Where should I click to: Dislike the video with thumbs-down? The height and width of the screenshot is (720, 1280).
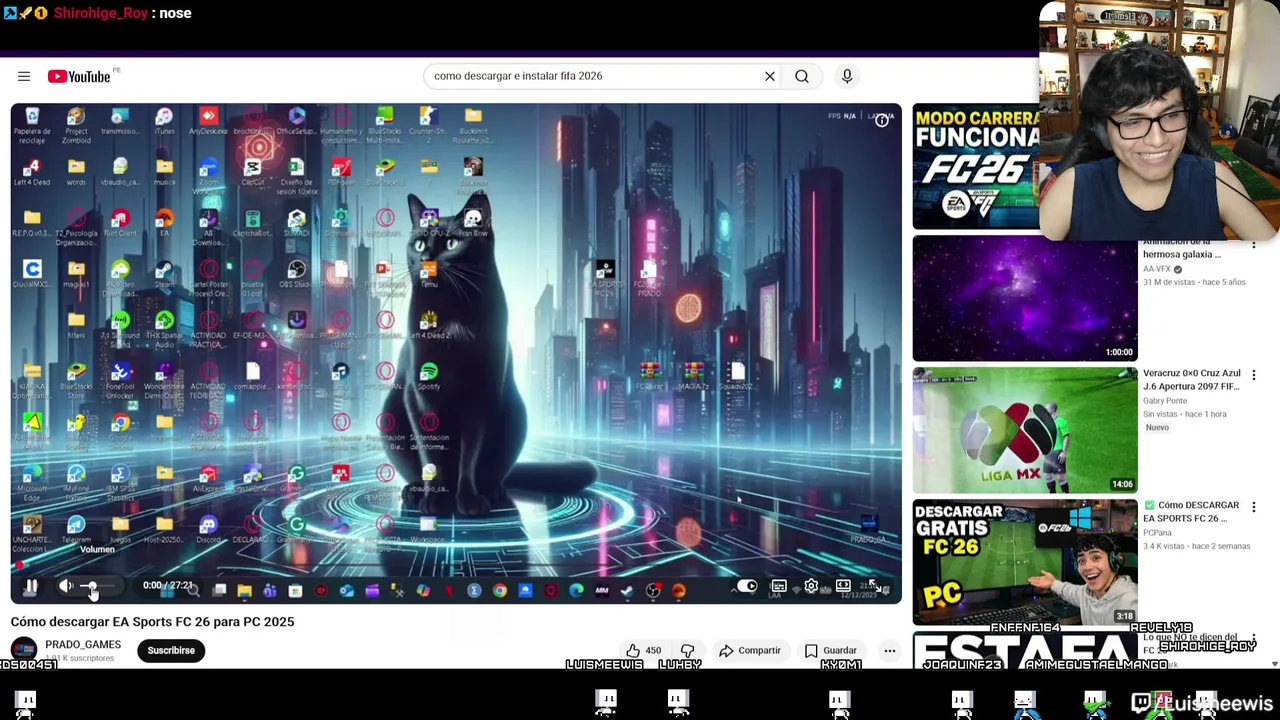[x=687, y=651]
